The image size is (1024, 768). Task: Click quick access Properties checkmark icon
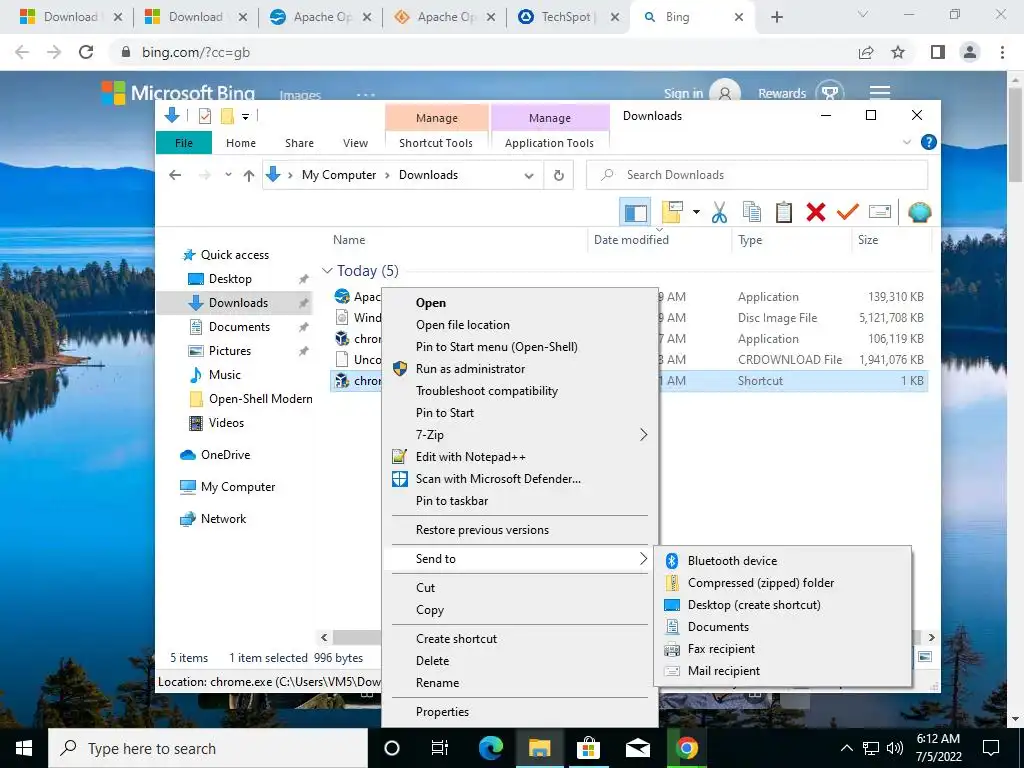(204, 116)
